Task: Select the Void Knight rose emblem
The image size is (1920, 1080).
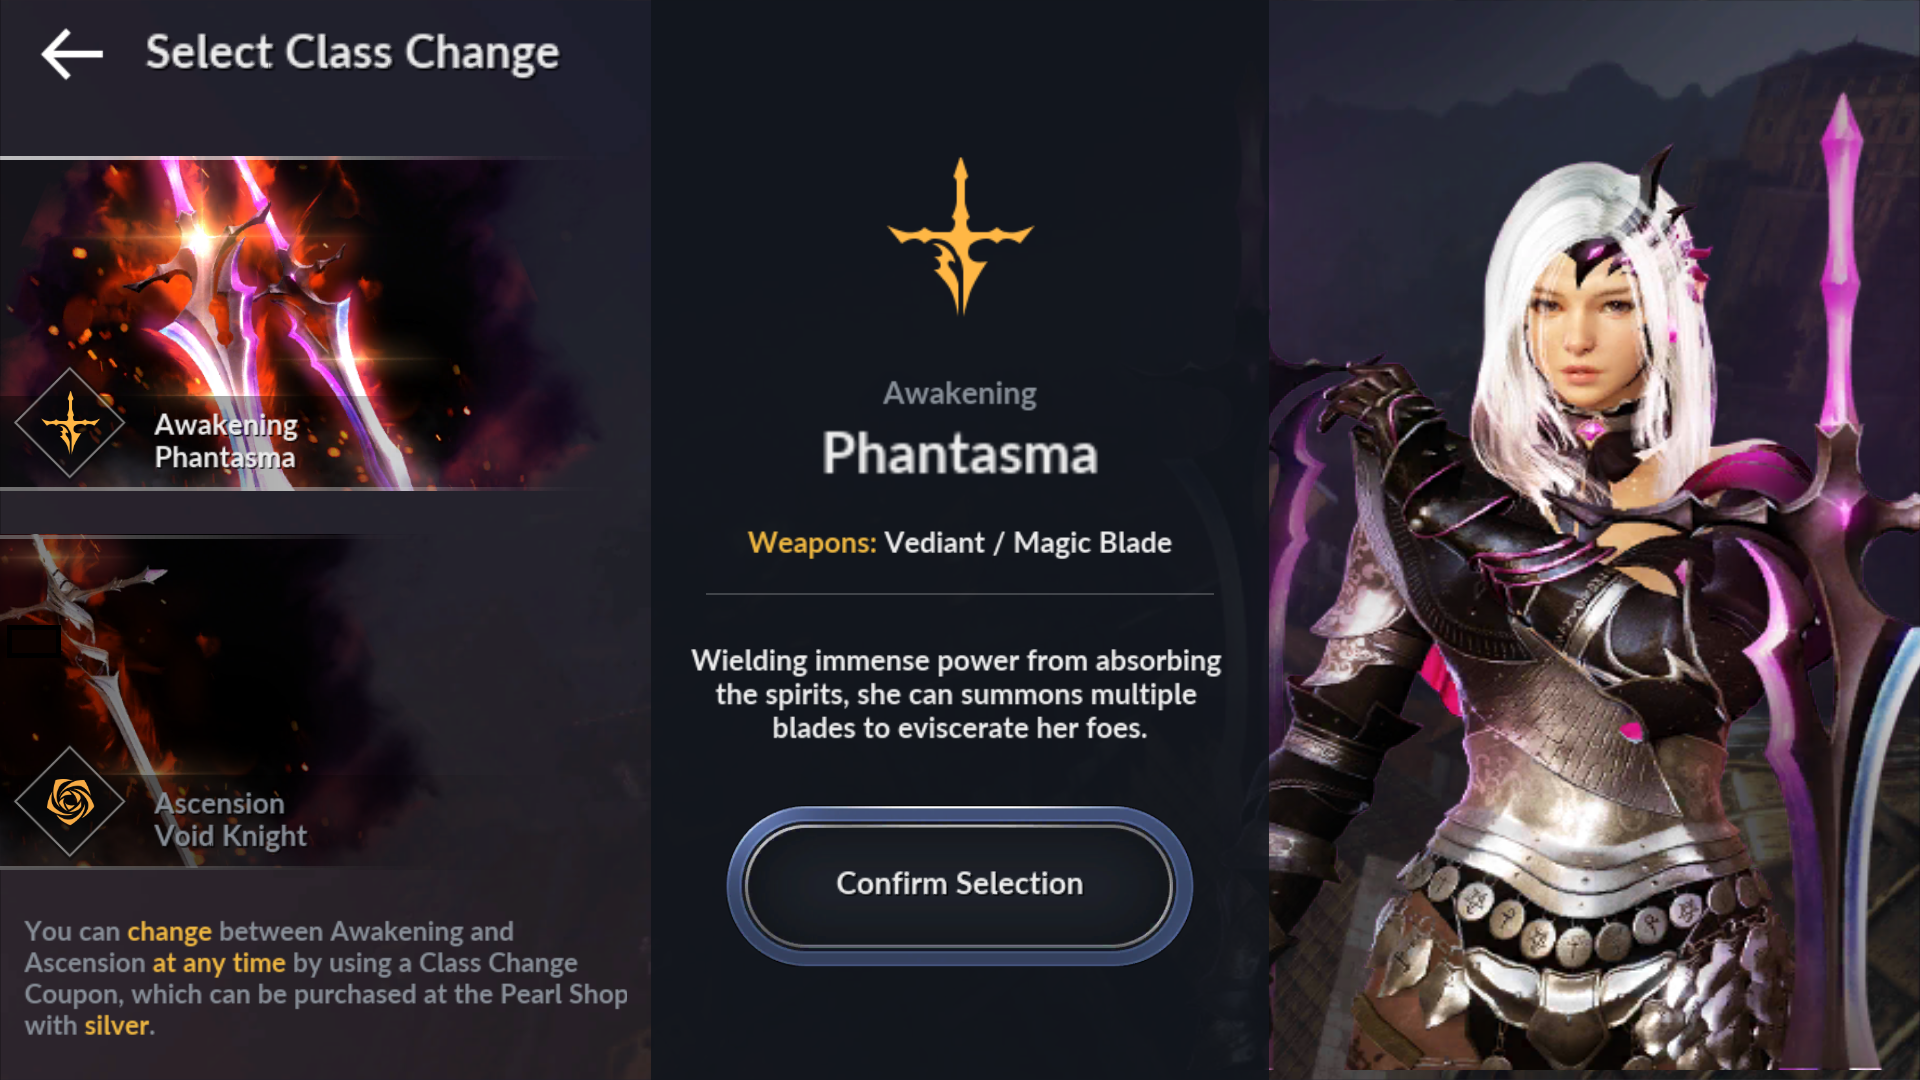Action: pyautogui.click(x=70, y=801)
